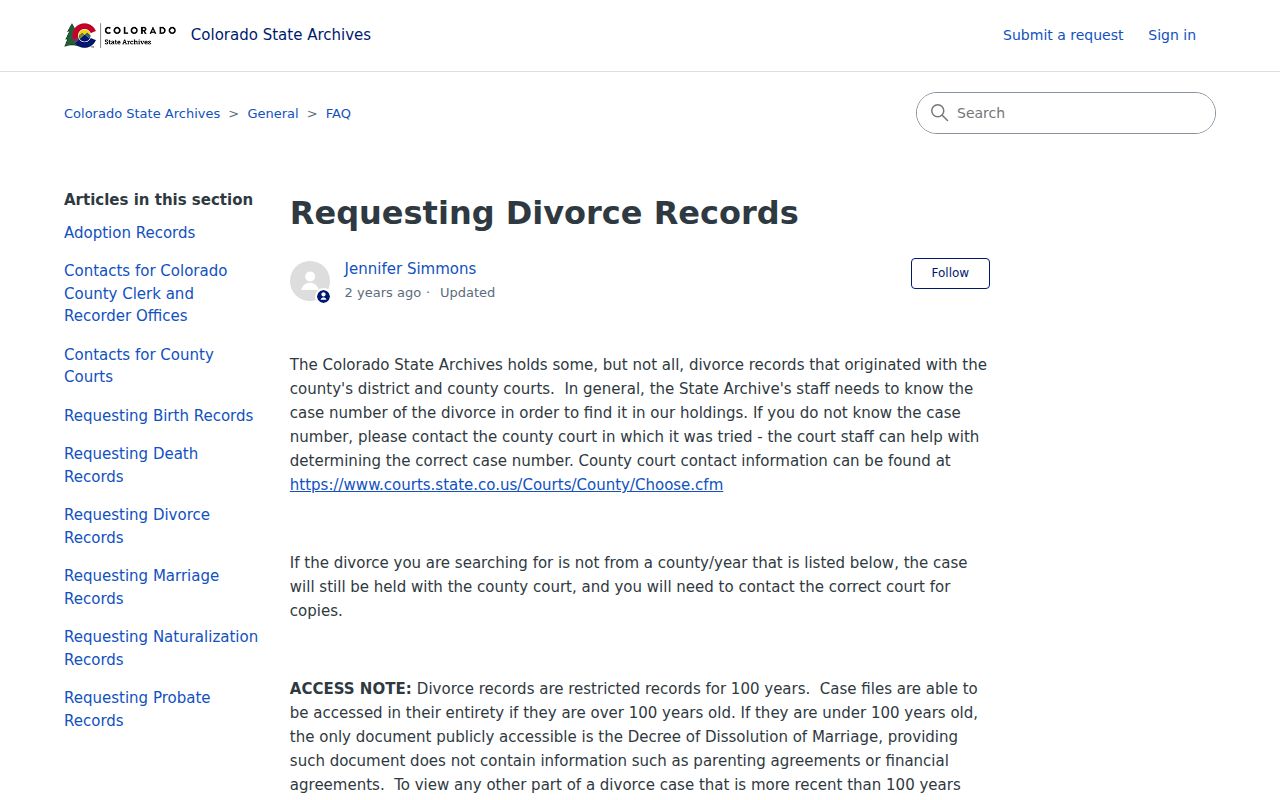Open Requesting Marriage Records article

pos(142,587)
